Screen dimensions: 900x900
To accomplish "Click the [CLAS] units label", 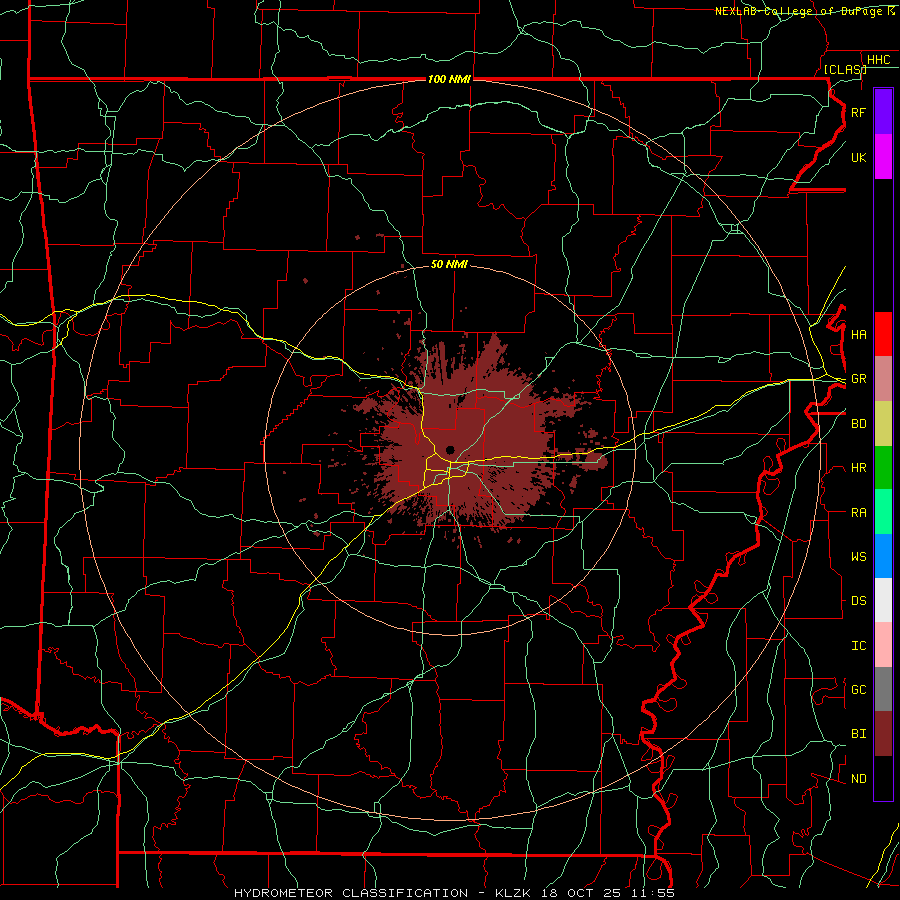I will pyautogui.click(x=845, y=69).
